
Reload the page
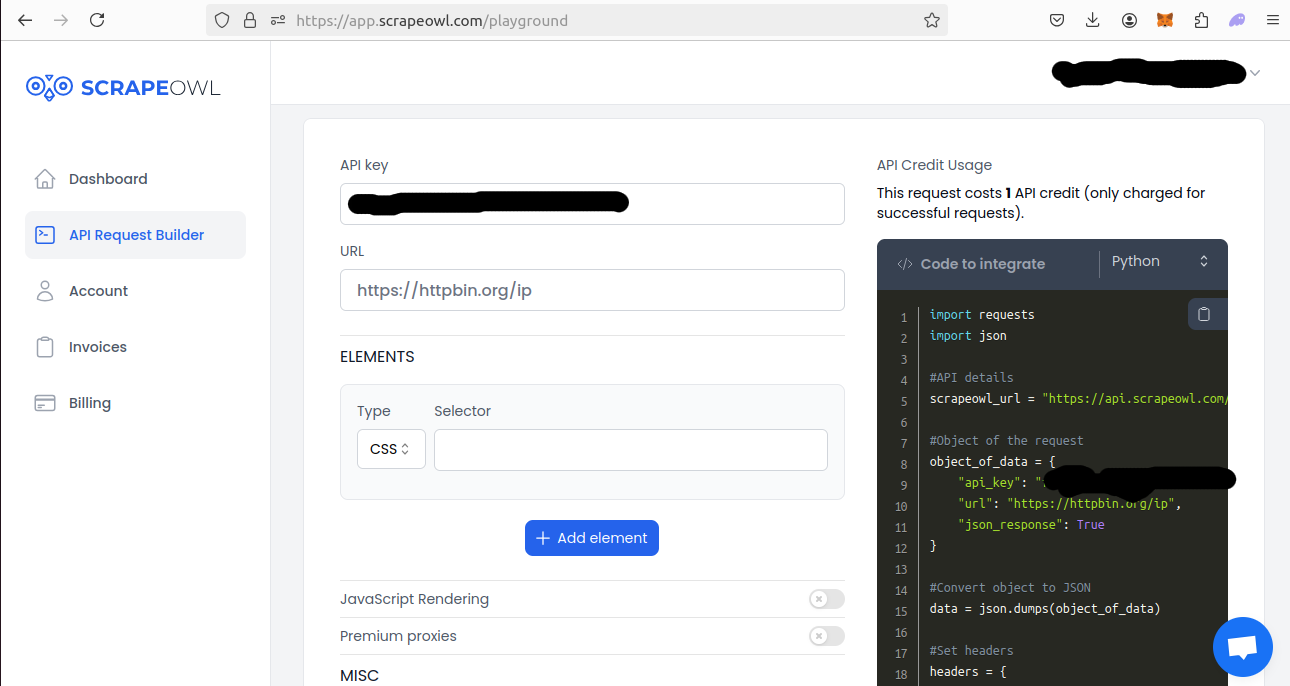[x=97, y=20]
